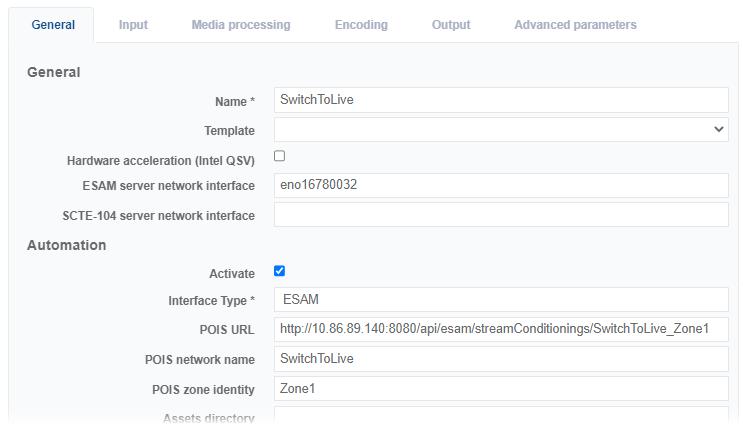The height and width of the screenshot is (424, 743).
Task: Click the POIS zone identity field
Action: 500,388
